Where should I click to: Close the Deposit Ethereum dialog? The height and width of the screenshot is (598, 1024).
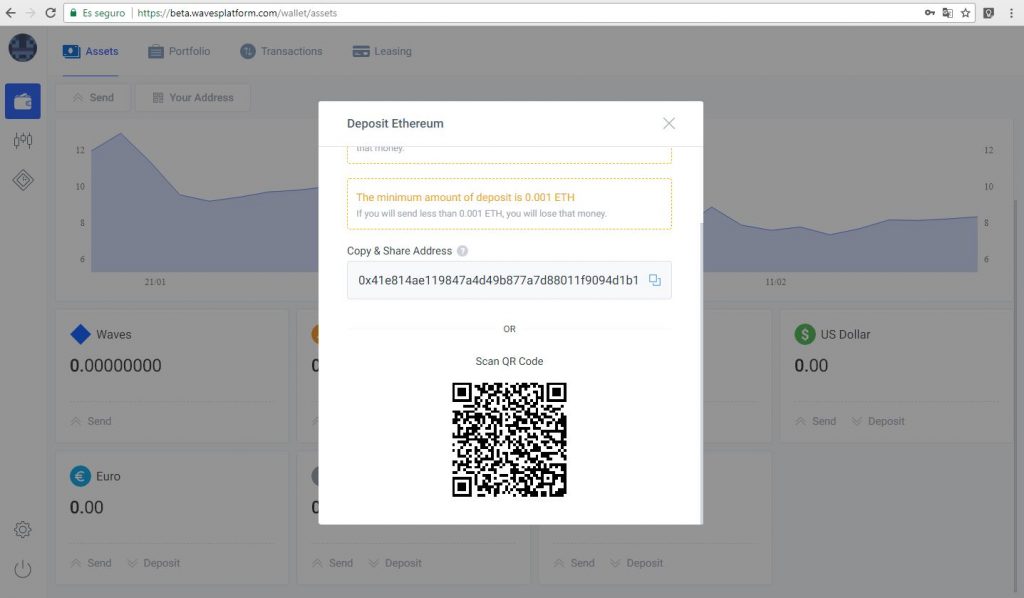[669, 123]
